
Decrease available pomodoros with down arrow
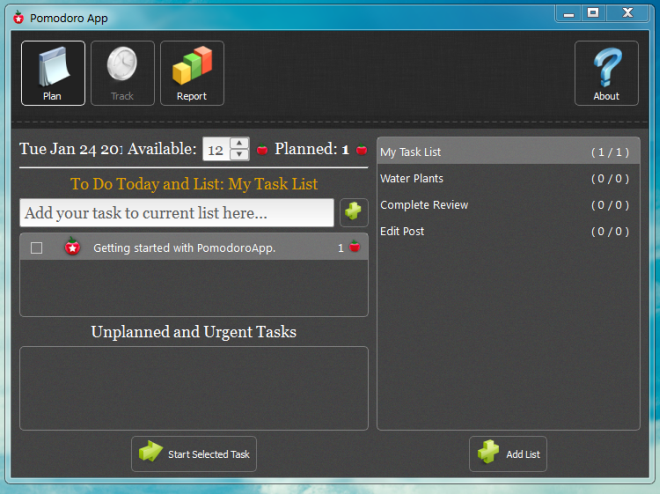pyautogui.click(x=239, y=154)
